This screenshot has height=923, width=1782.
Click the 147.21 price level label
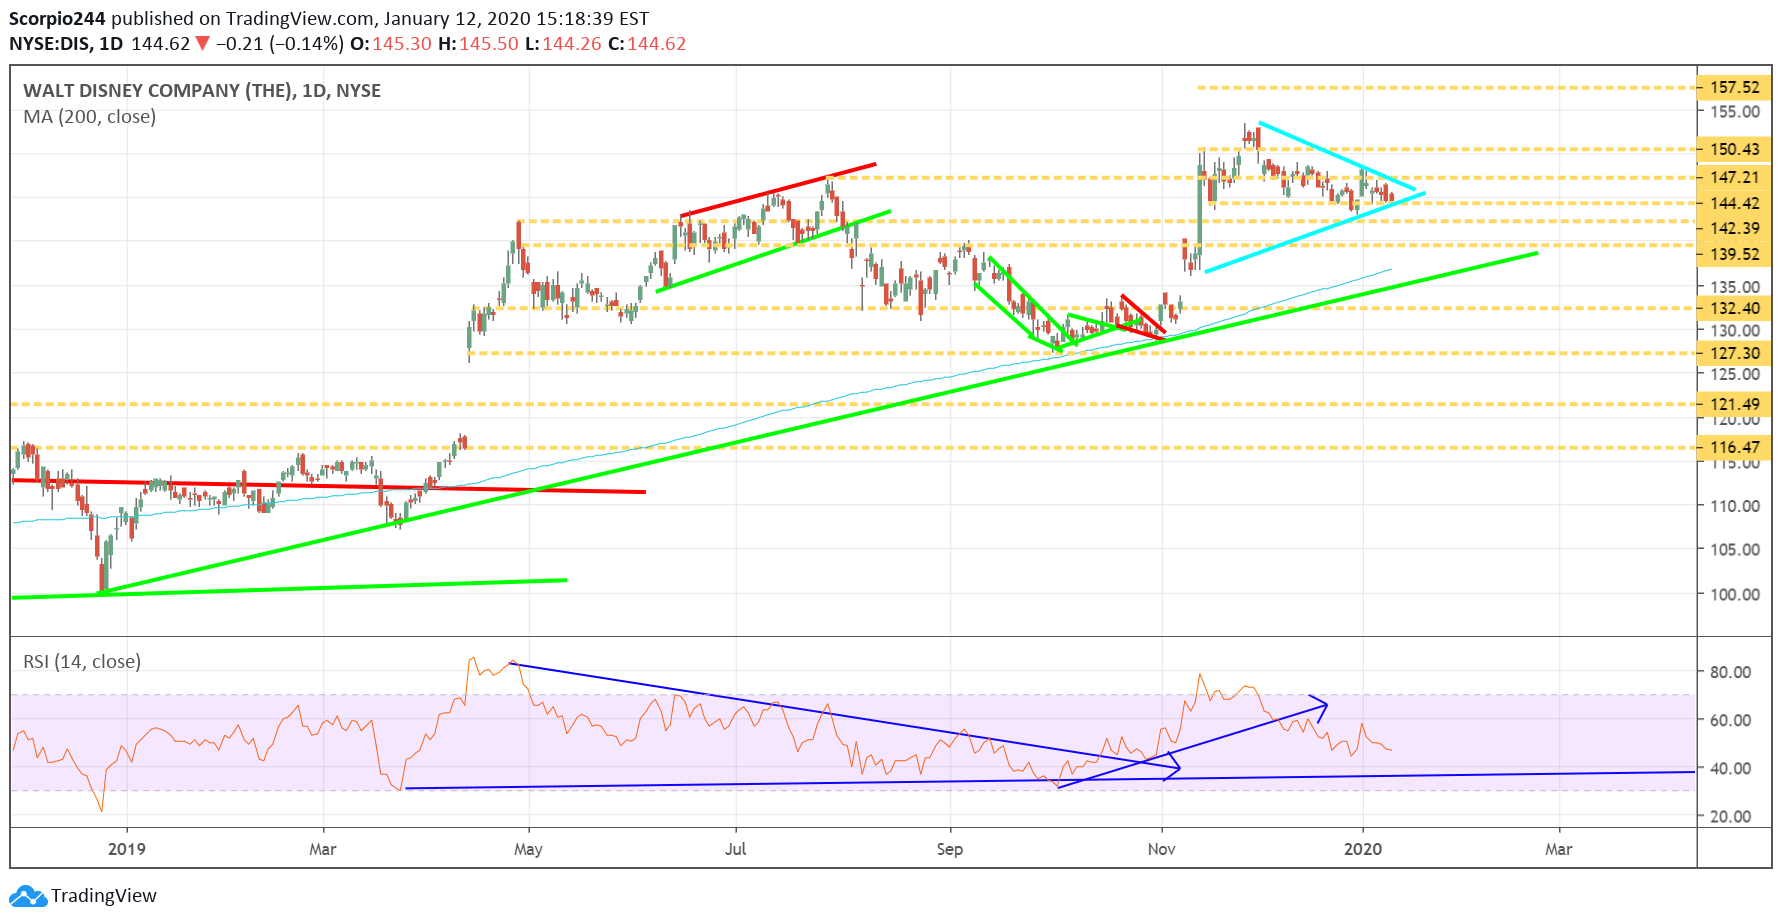[x=1734, y=177]
